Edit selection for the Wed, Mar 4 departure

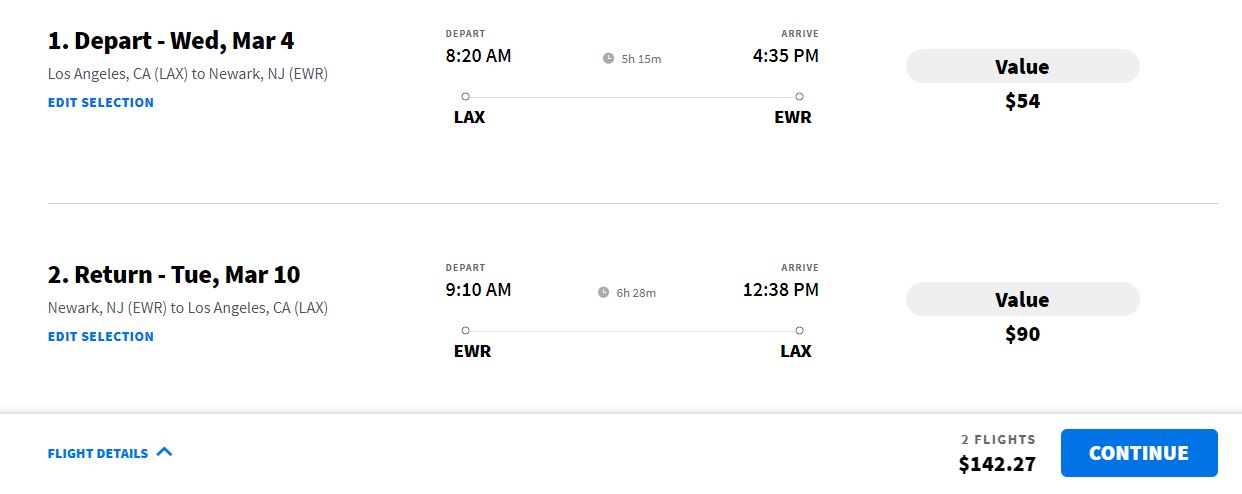click(101, 102)
